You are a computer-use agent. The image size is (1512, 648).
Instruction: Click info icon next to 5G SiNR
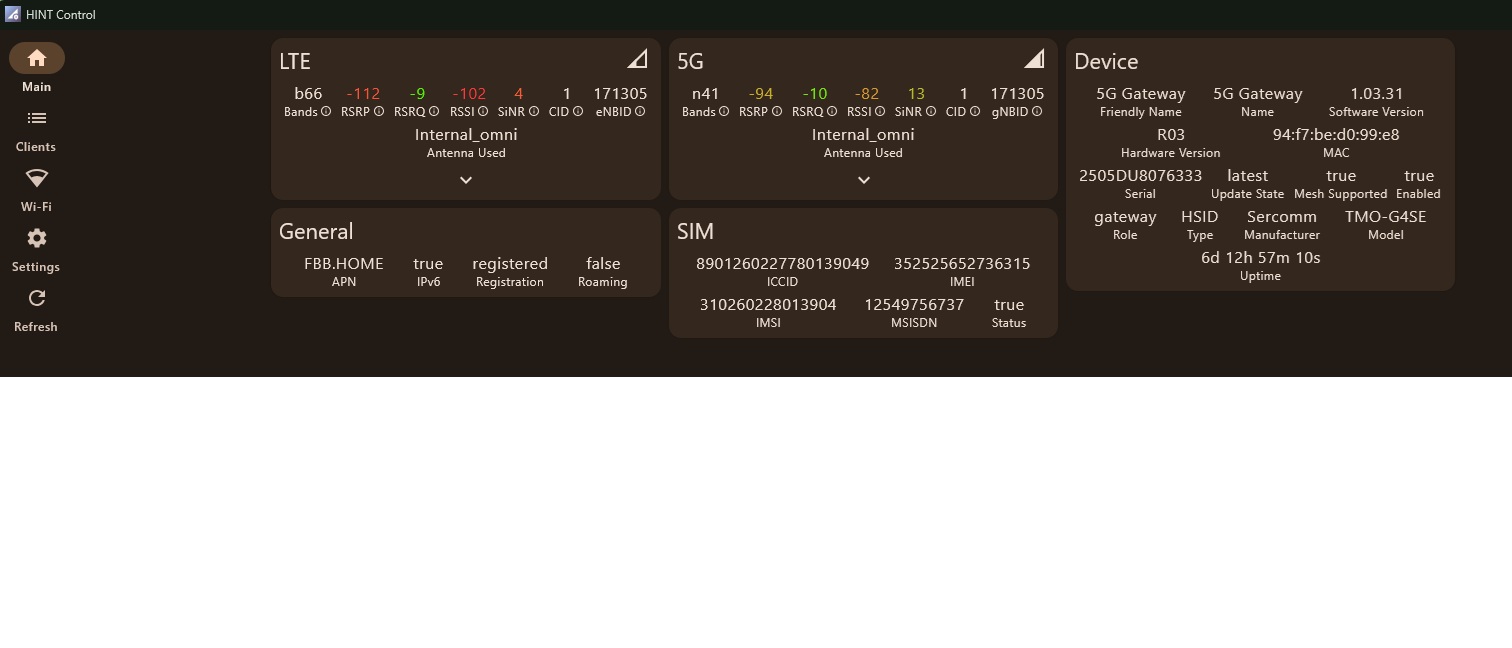931,112
